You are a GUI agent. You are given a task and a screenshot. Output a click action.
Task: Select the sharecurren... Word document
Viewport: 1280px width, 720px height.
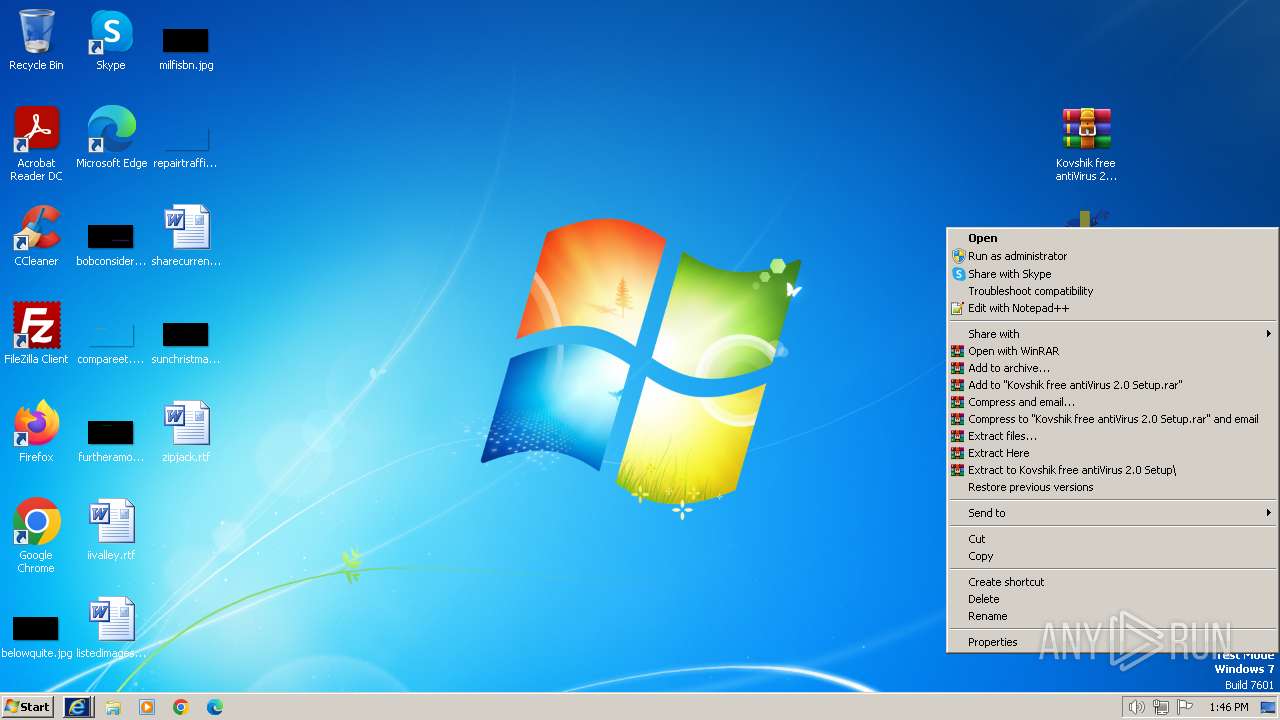point(186,235)
